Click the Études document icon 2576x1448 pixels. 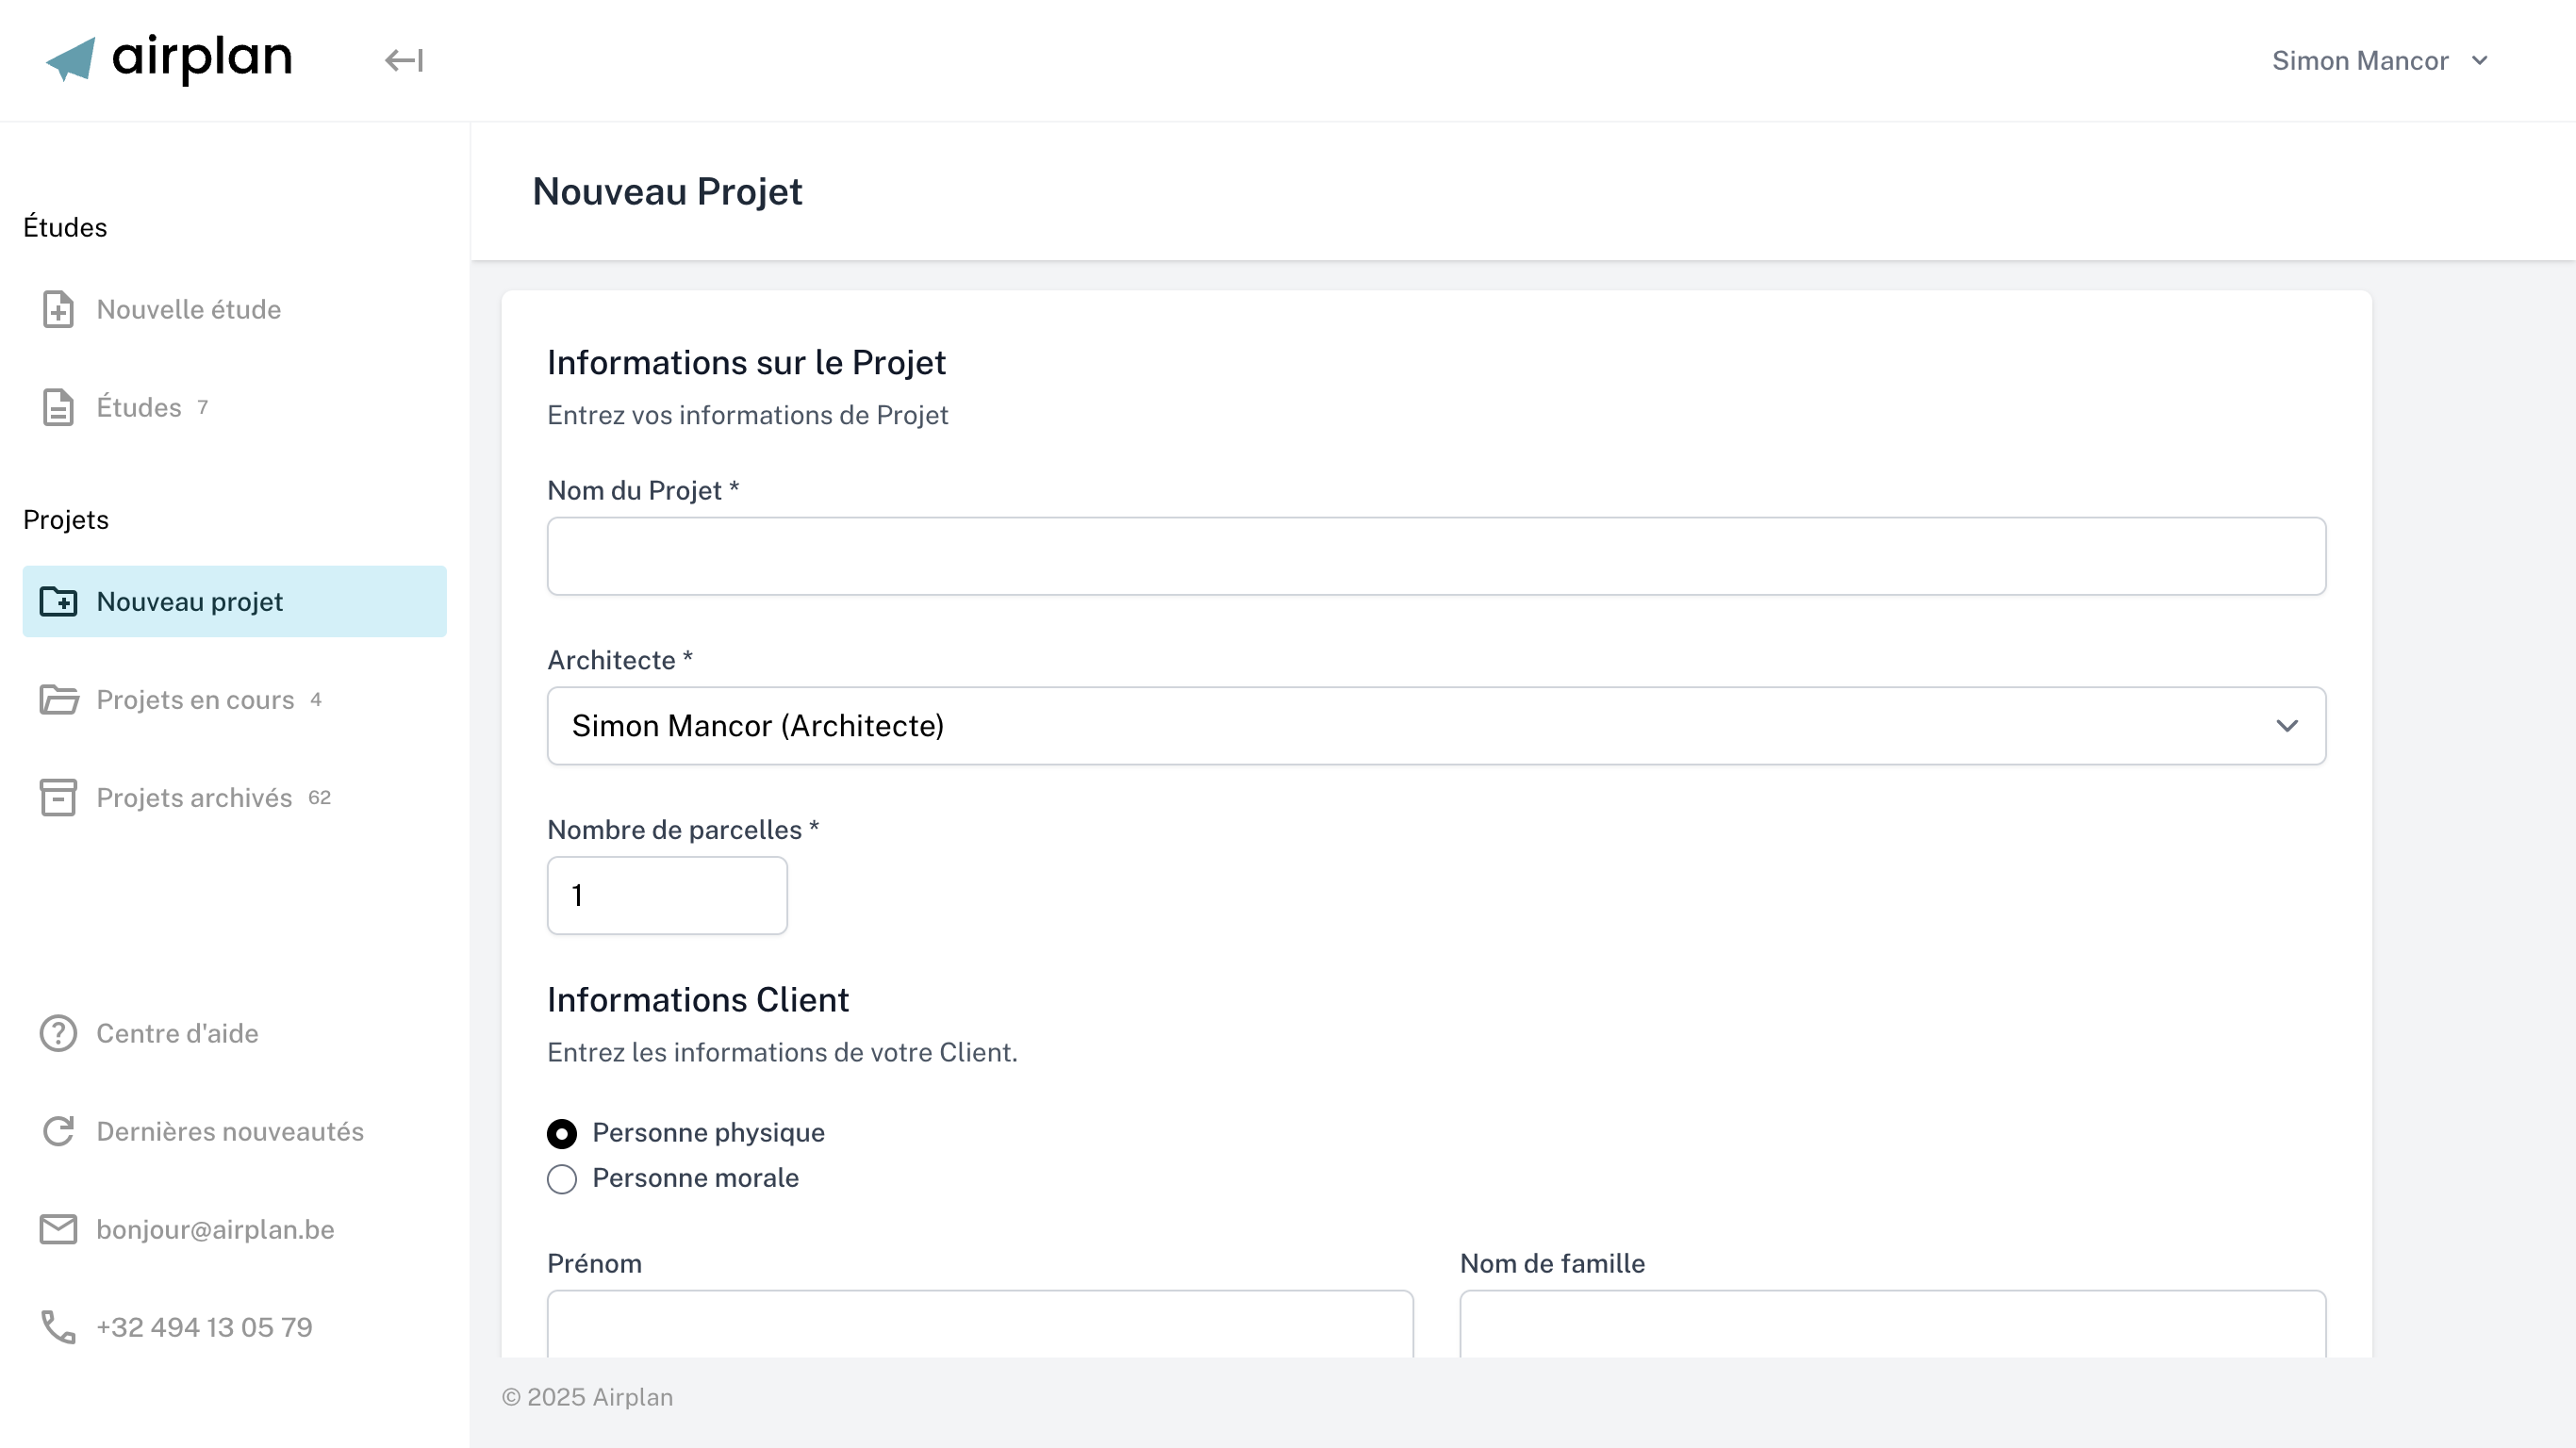(58, 407)
